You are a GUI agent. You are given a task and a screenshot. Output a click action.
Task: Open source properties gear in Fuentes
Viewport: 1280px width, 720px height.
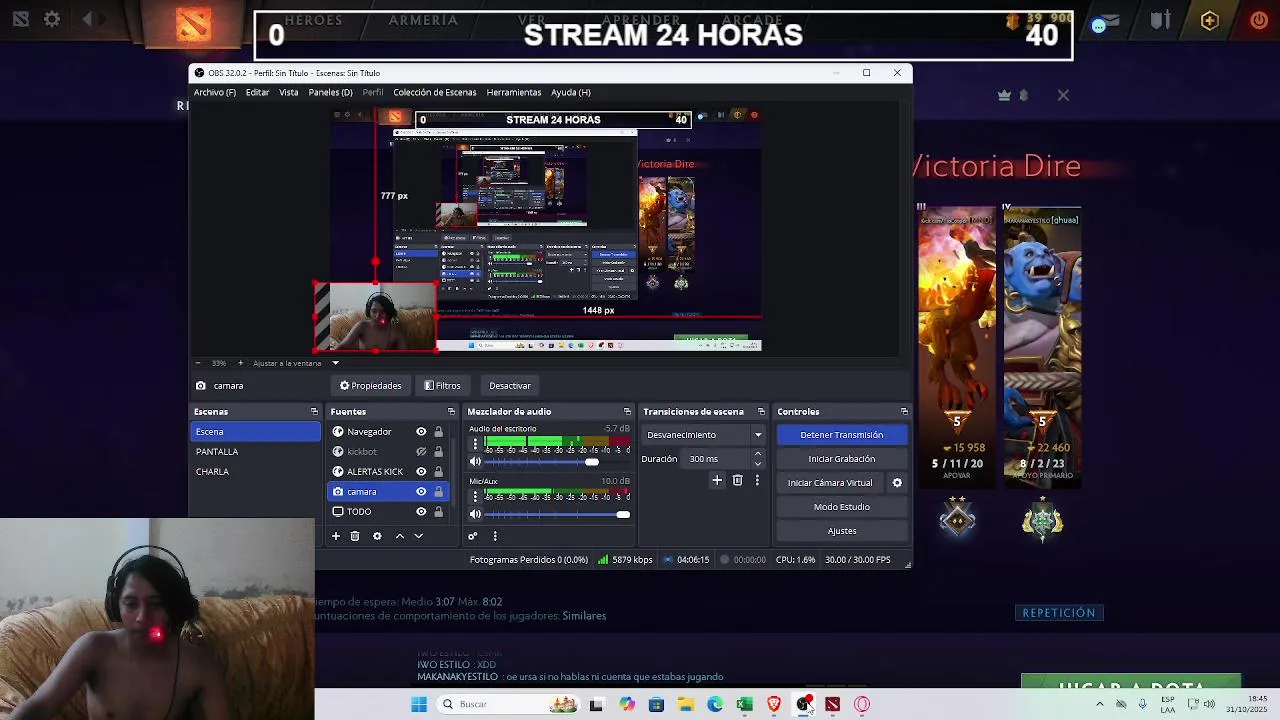(x=377, y=536)
